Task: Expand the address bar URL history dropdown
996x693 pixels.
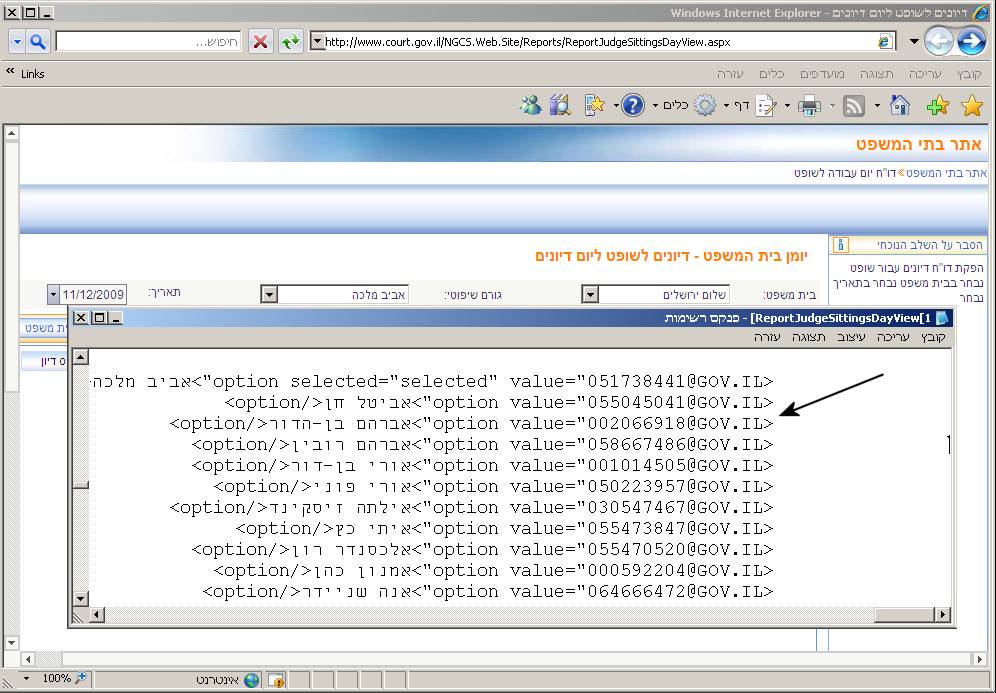Action: tap(318, 42)
